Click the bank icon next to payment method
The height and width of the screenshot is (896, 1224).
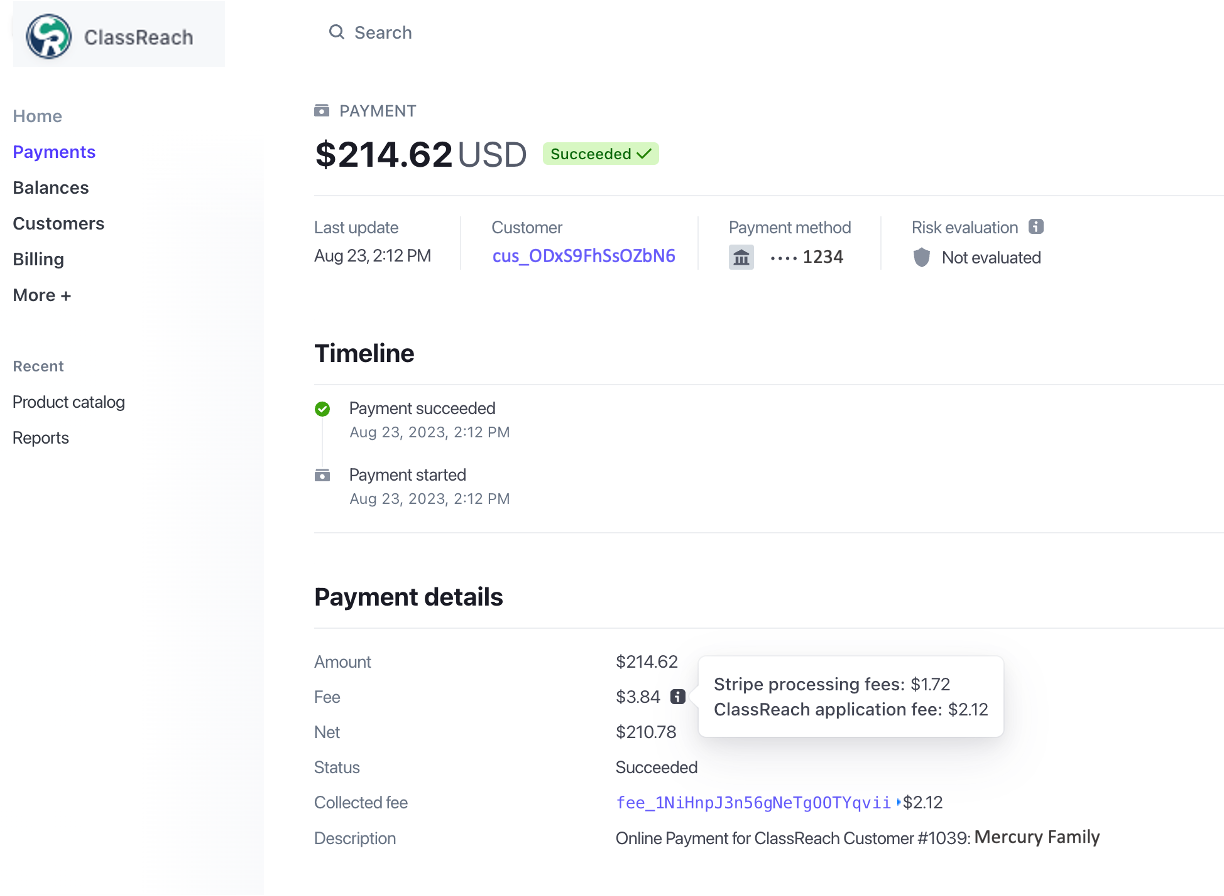[x=741, y=257]
